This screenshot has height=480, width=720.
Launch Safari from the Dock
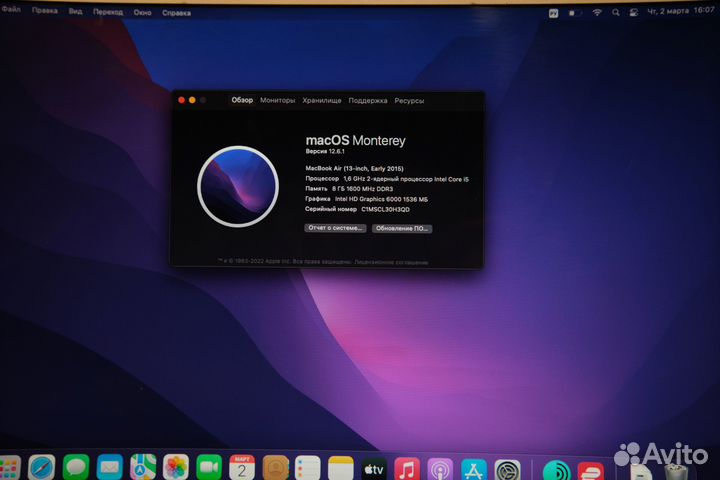click(42, 468)
